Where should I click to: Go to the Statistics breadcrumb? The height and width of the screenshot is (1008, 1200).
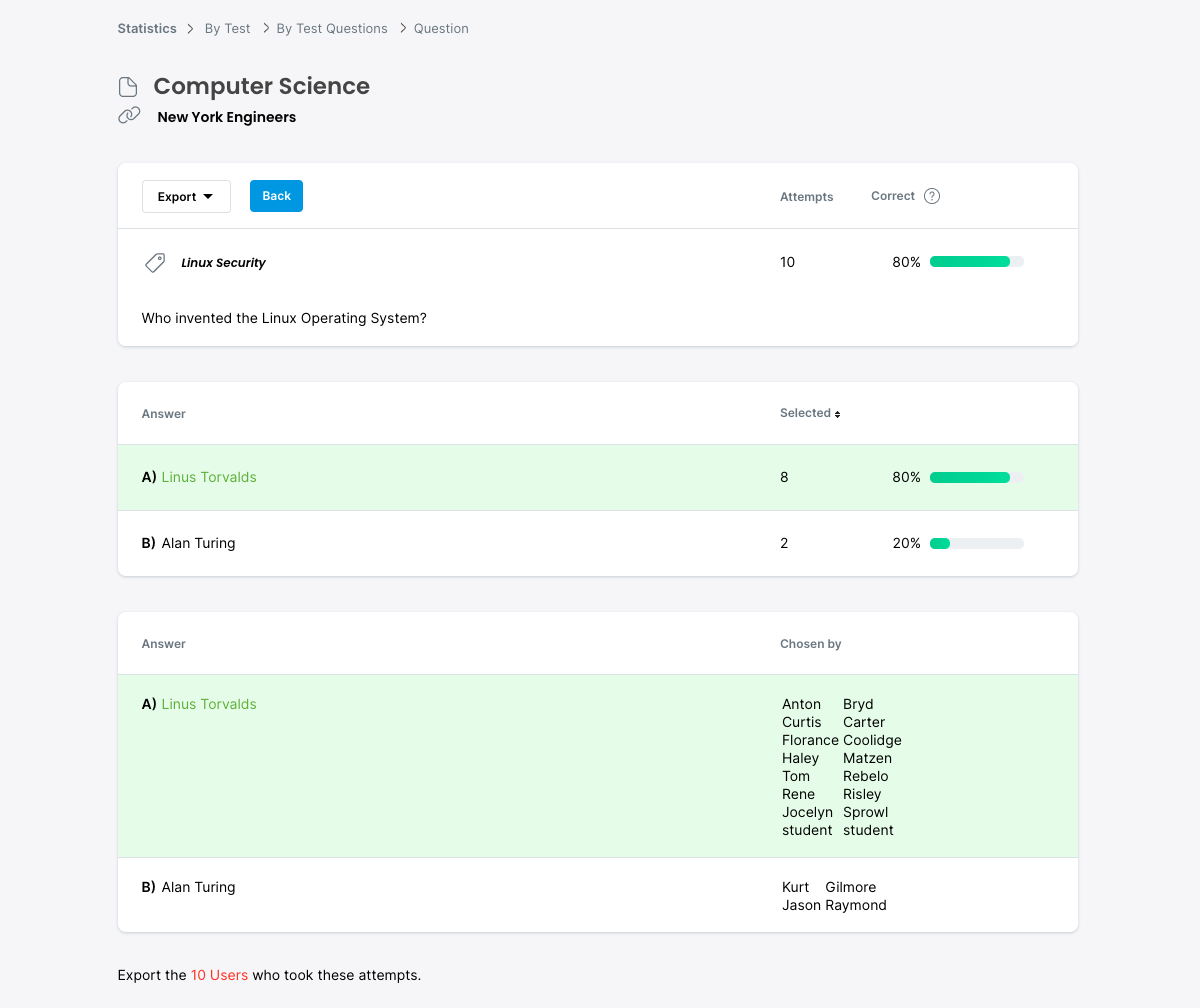147,29
